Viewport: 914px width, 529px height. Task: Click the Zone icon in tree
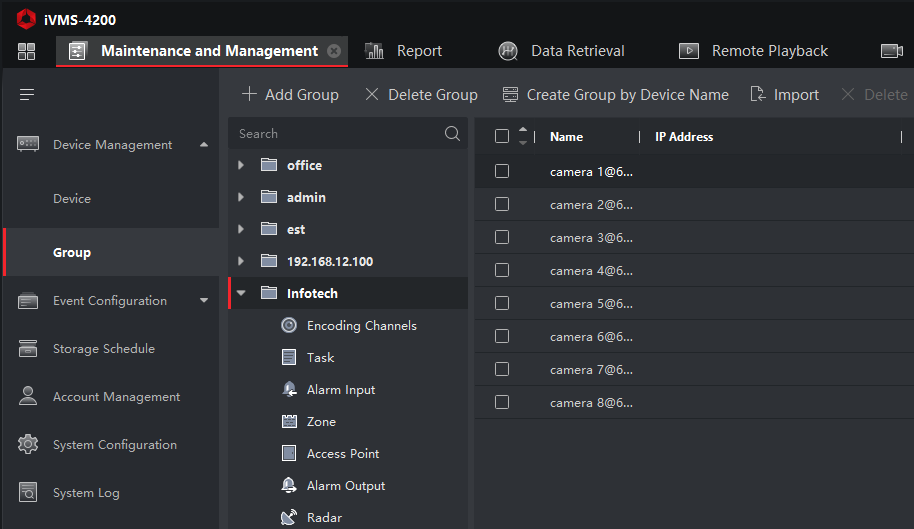coord(289,421)
